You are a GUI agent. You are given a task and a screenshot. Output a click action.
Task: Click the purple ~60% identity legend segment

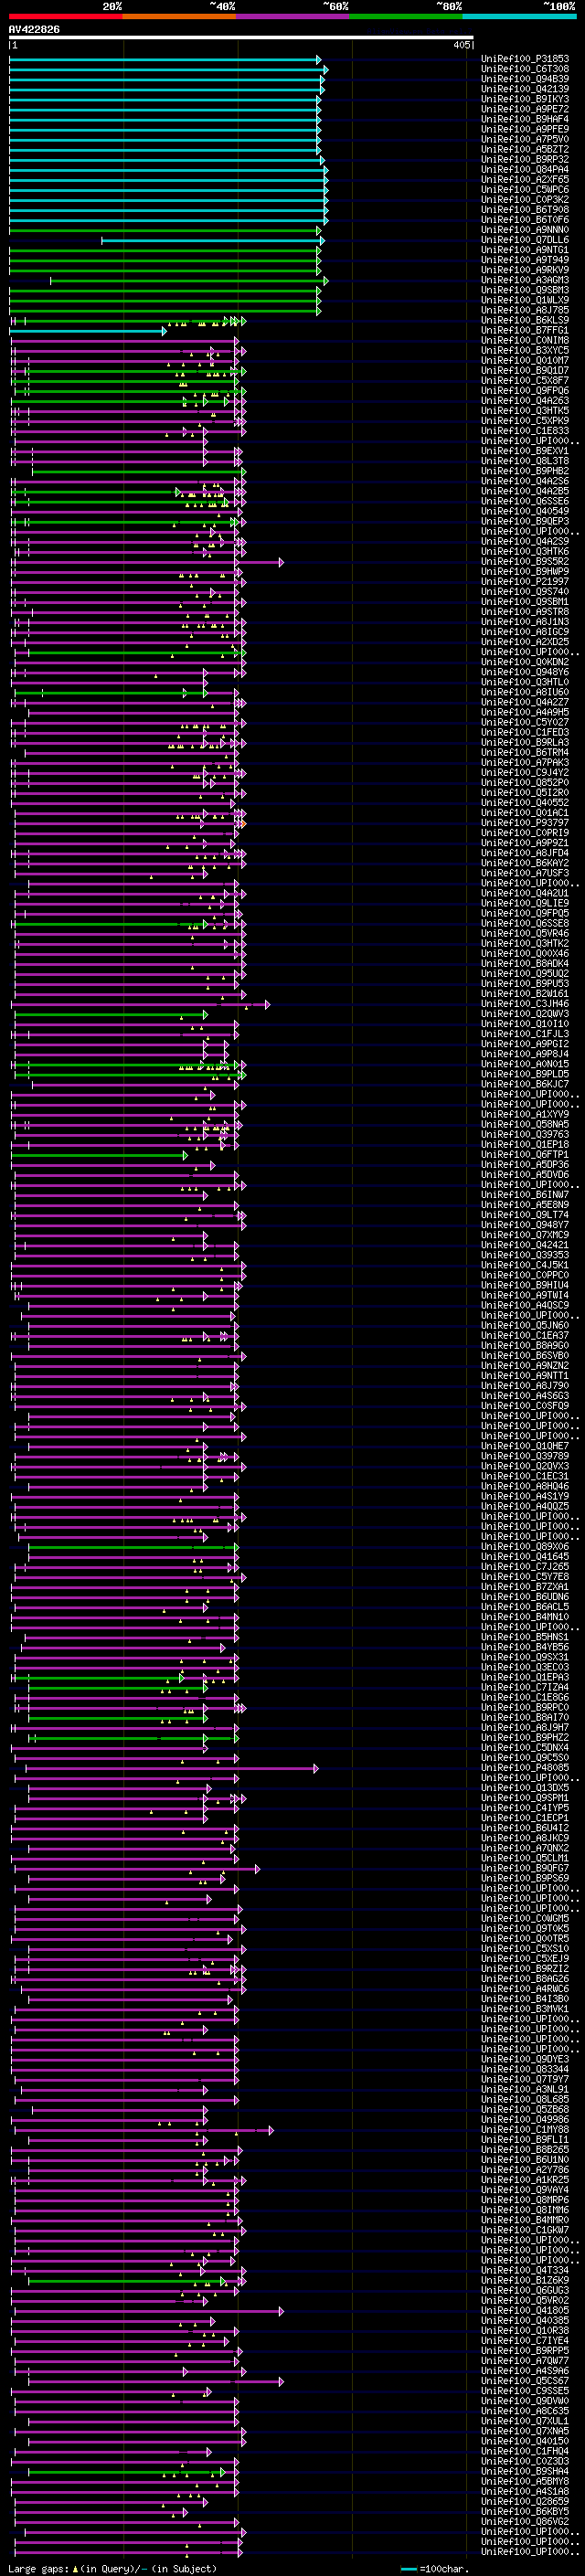click(294, 16)
